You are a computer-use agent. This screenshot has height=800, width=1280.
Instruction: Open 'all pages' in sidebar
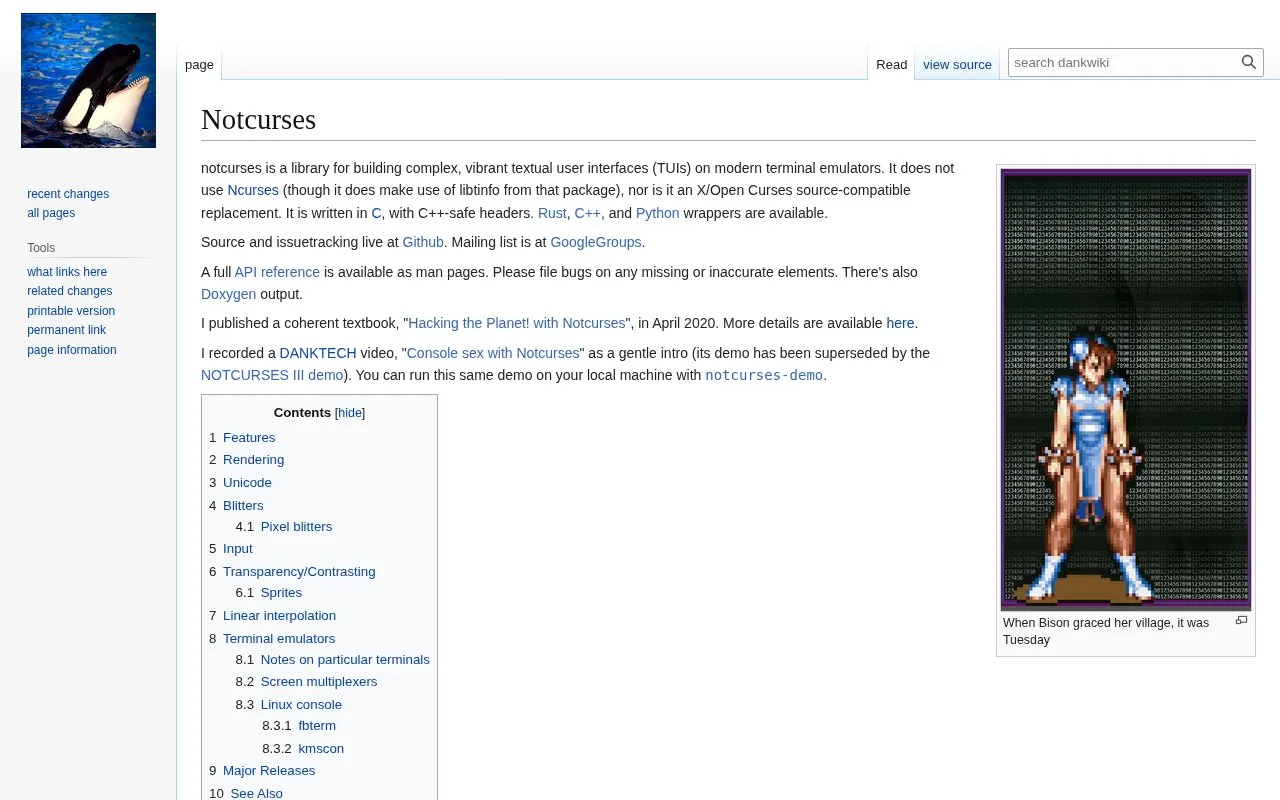pyautogui.click(x=51, y=213)
